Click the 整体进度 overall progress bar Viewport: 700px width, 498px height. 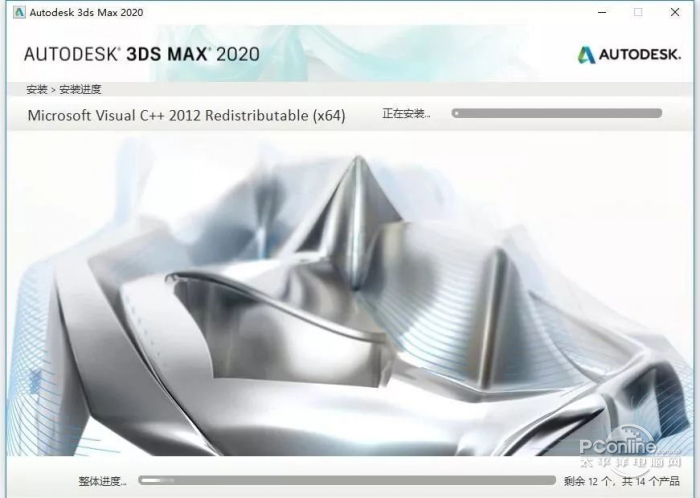347,480
